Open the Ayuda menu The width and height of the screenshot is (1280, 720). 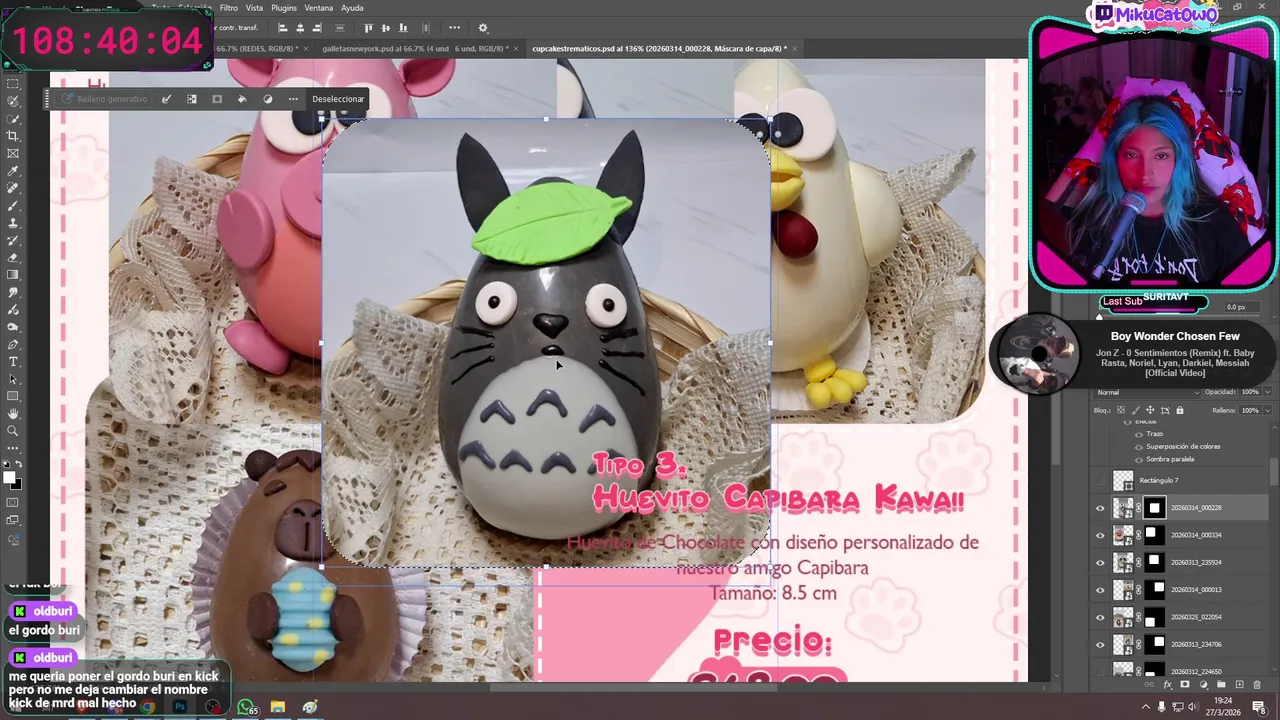[352, 7]
